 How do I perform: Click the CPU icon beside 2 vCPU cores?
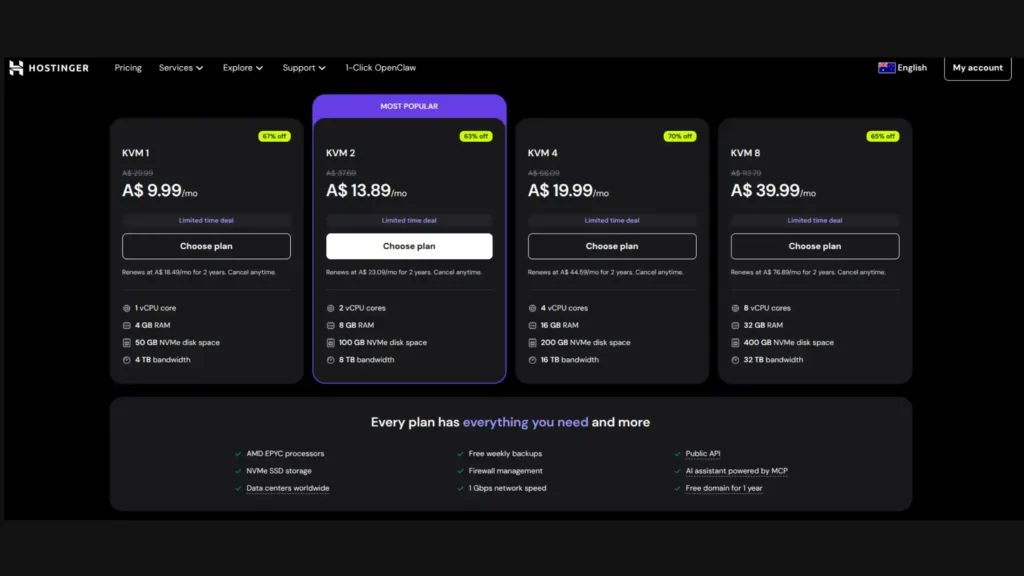(330, 308)
